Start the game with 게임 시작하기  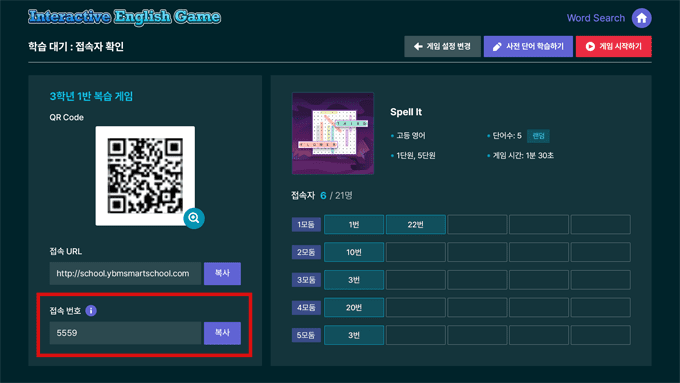[613, 46]
